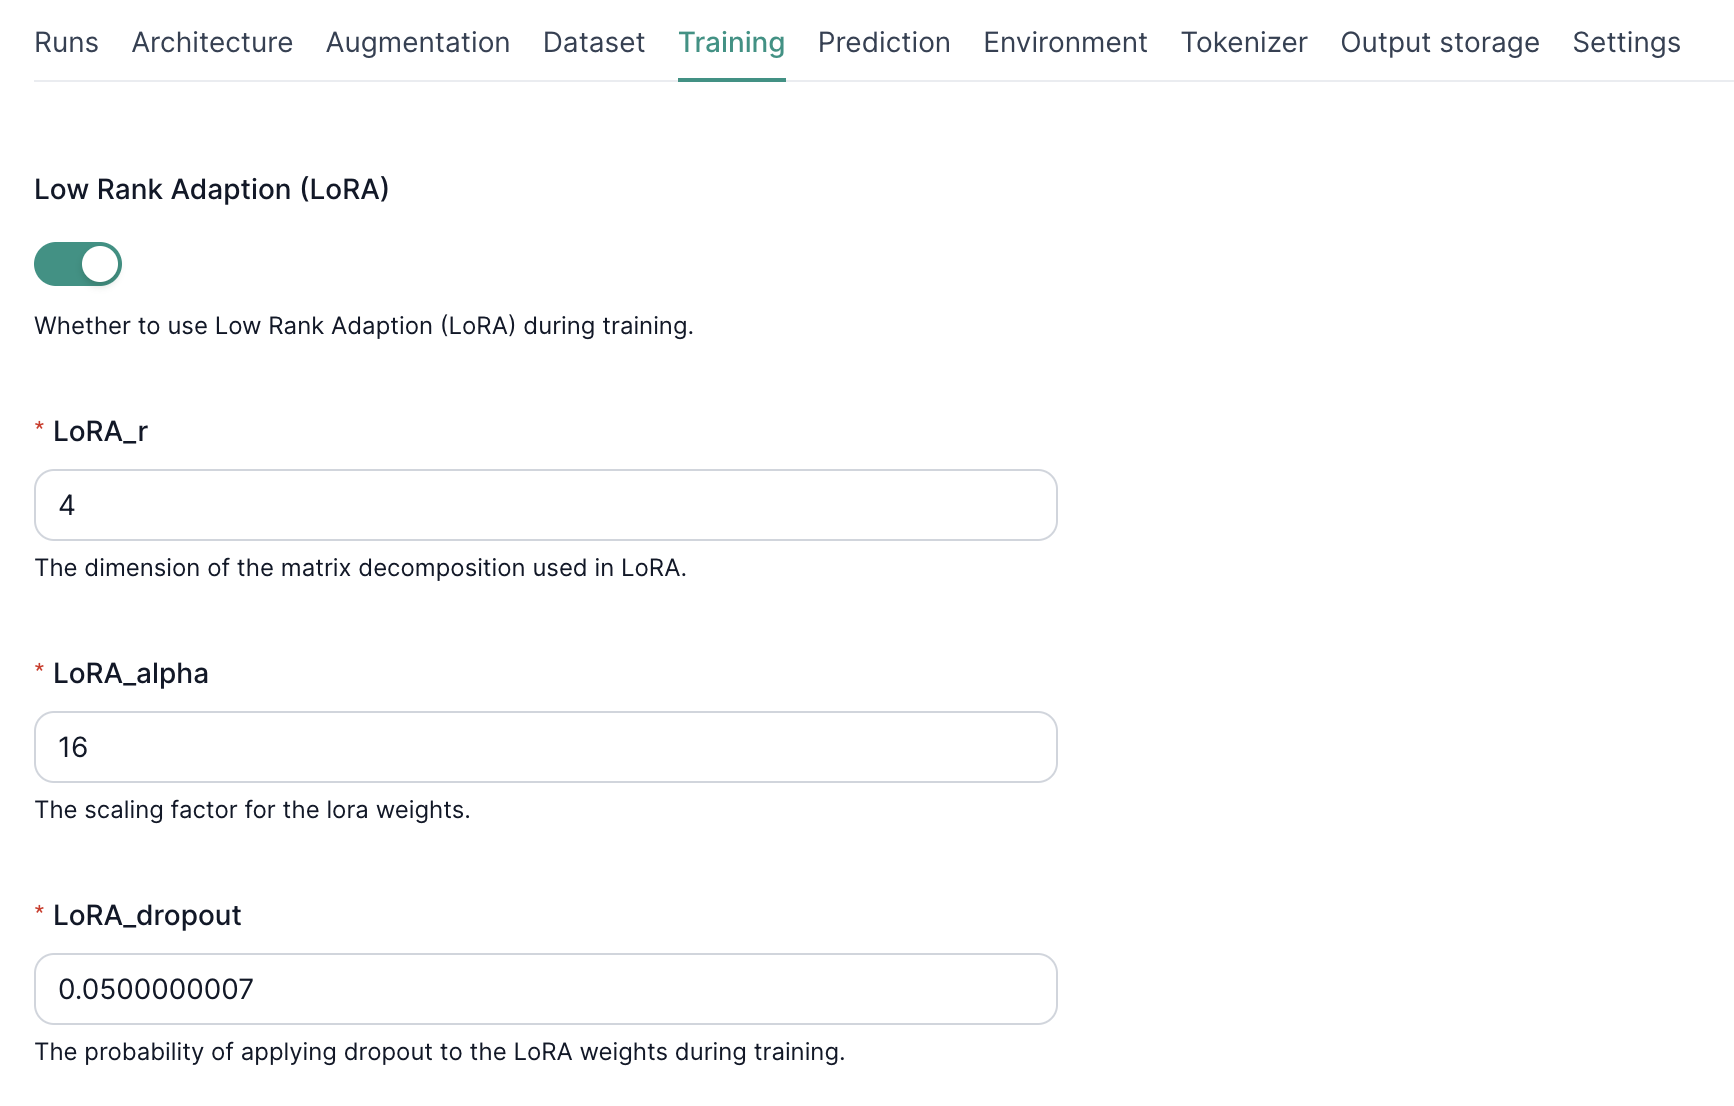Click the Low Rank Adaption heading
This screenshot has width=1734, height=1106.
tap(212, 189)
